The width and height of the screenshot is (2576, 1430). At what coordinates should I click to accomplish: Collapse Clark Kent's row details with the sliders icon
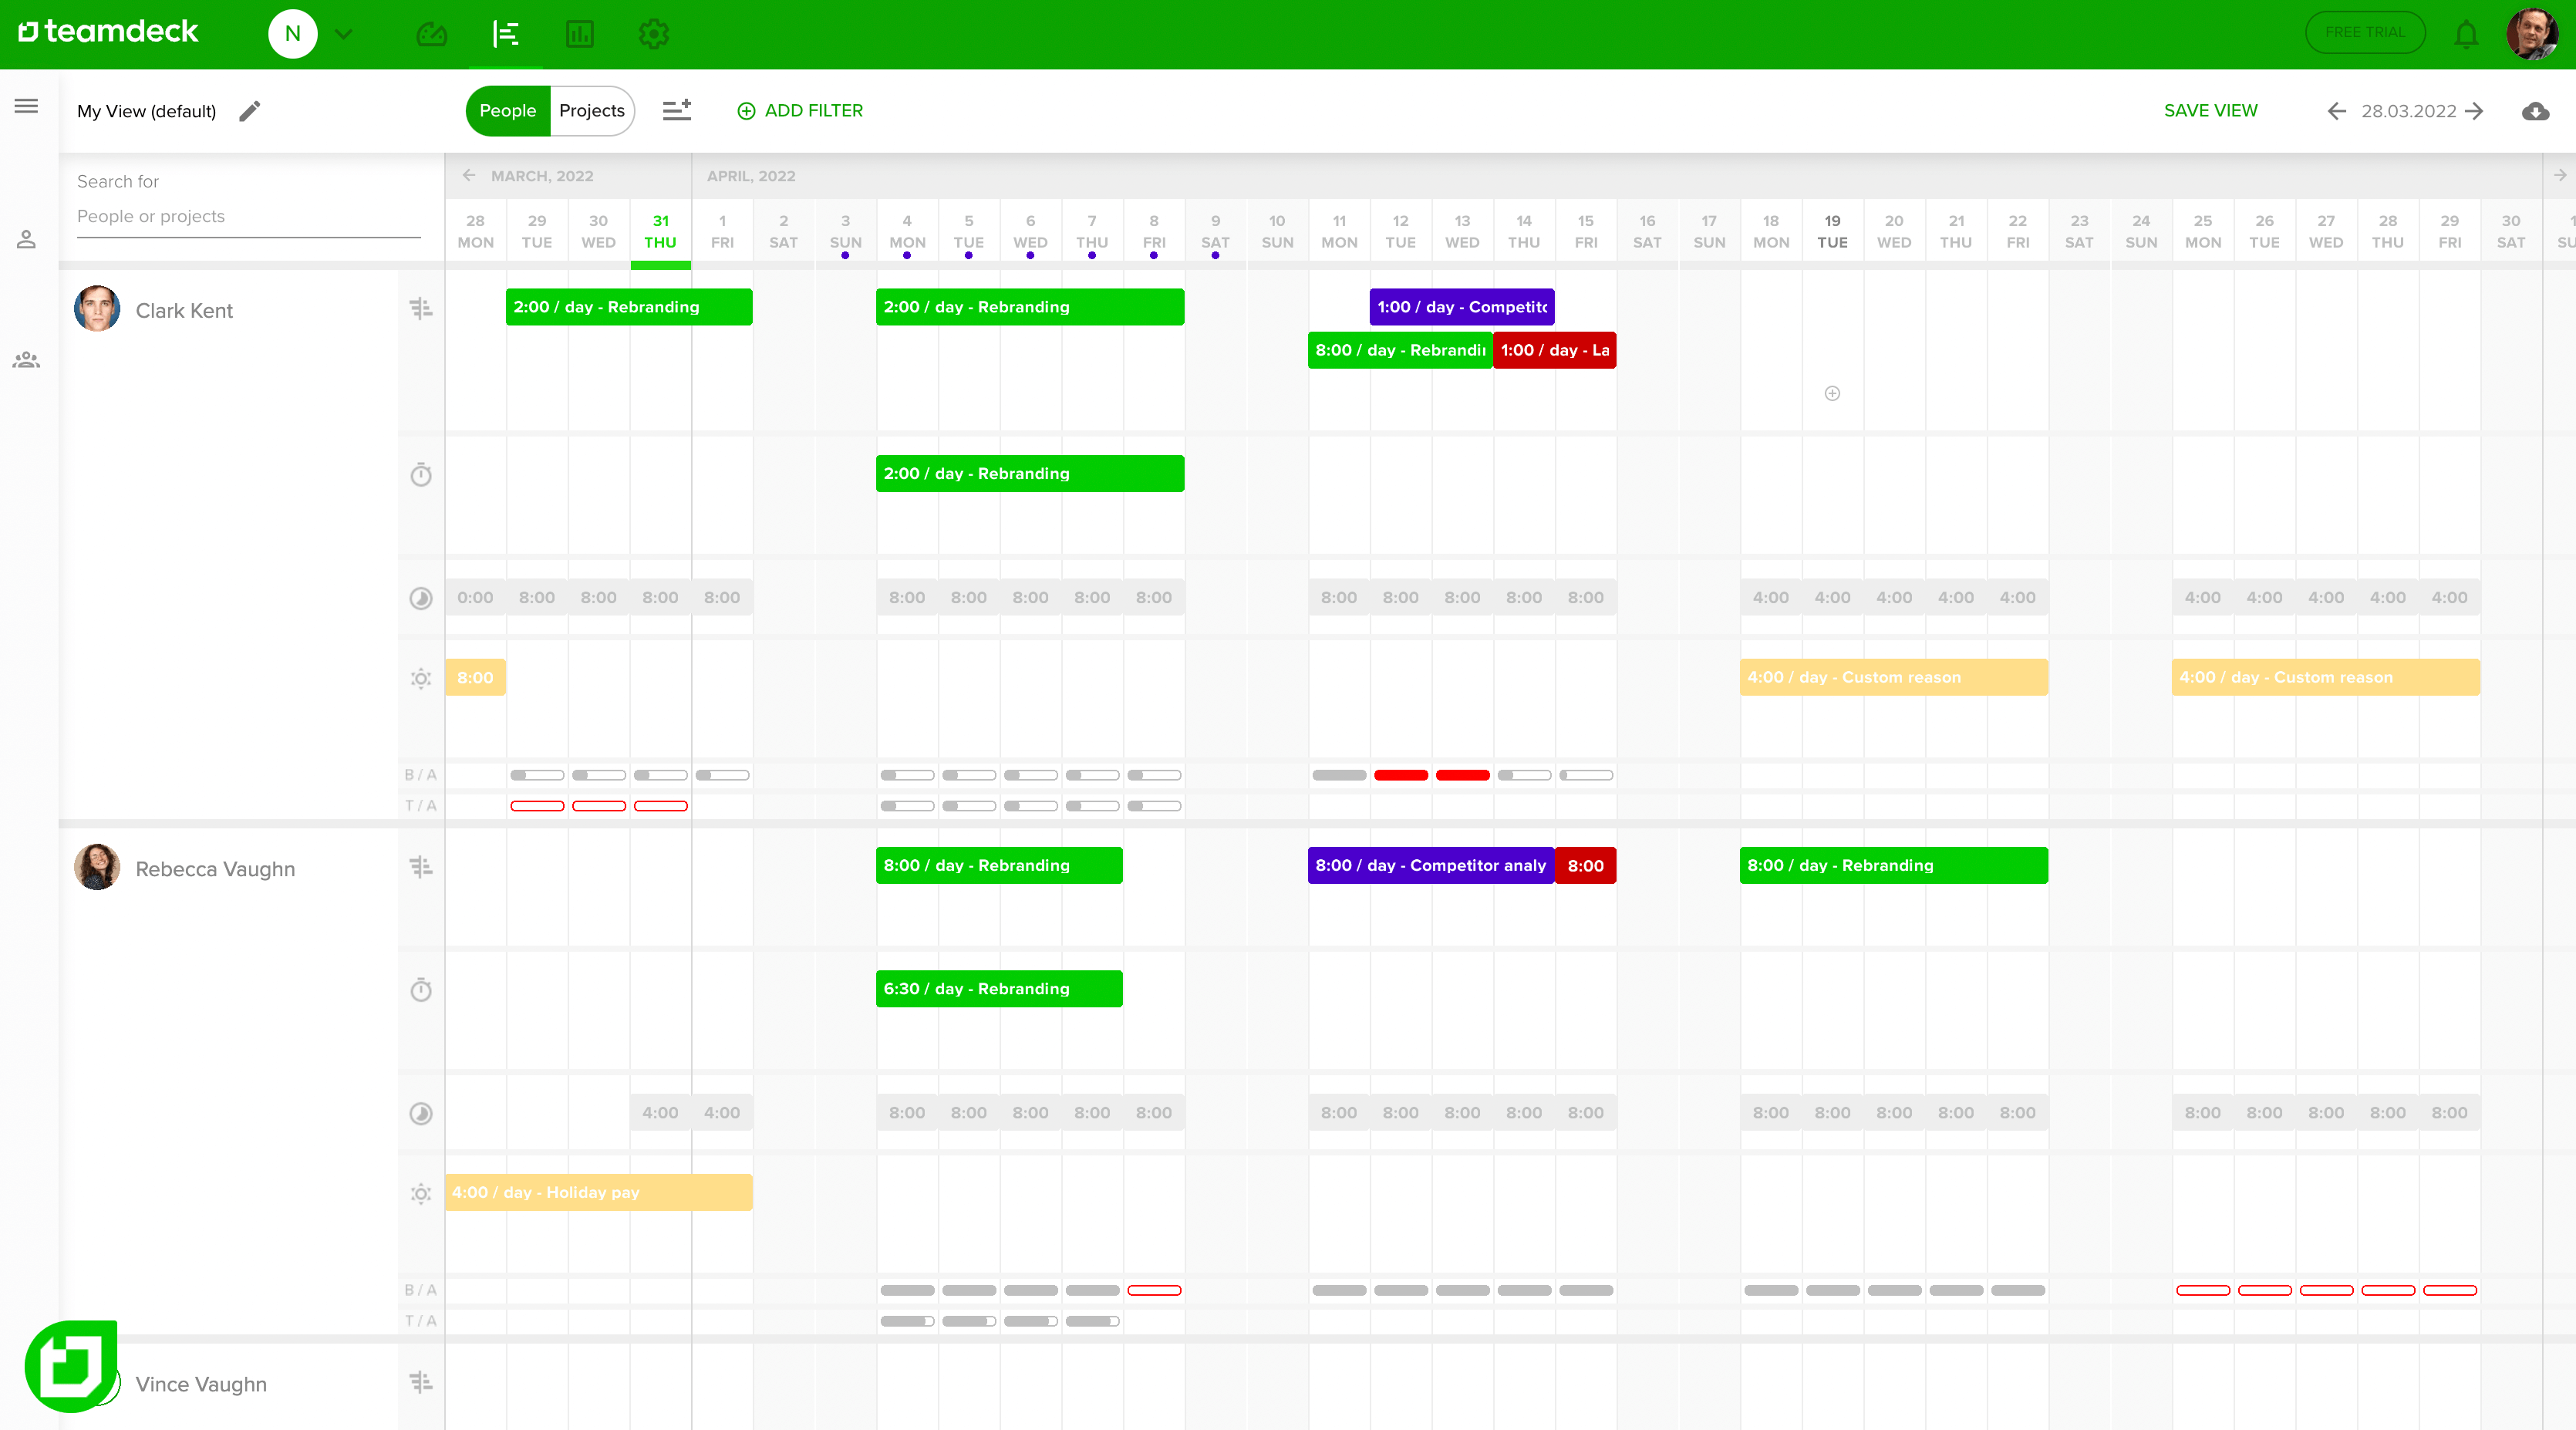421,309
